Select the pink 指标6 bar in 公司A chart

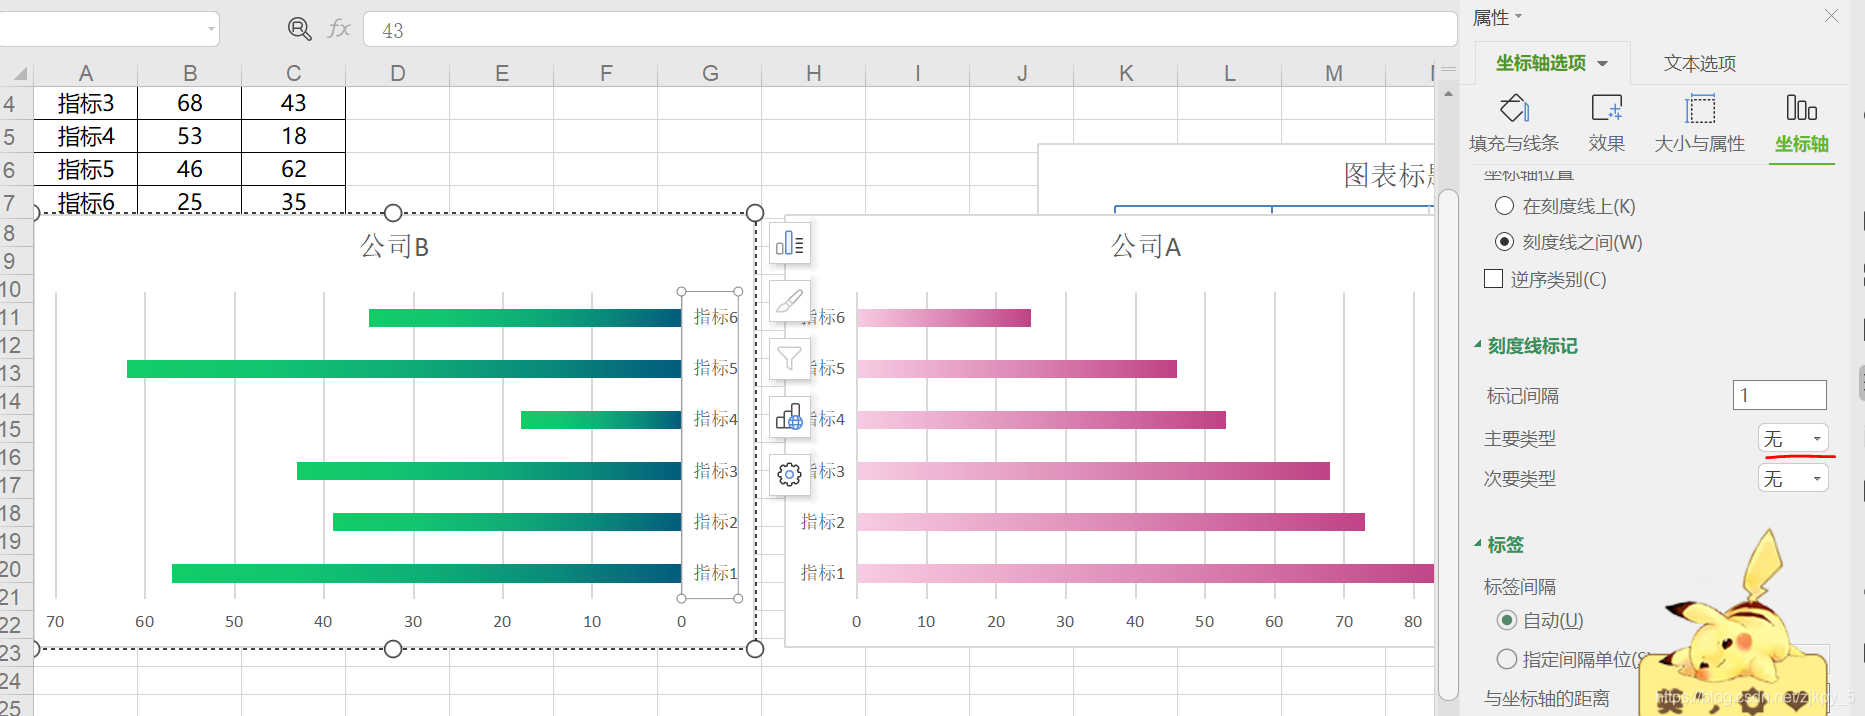[944, 318]
